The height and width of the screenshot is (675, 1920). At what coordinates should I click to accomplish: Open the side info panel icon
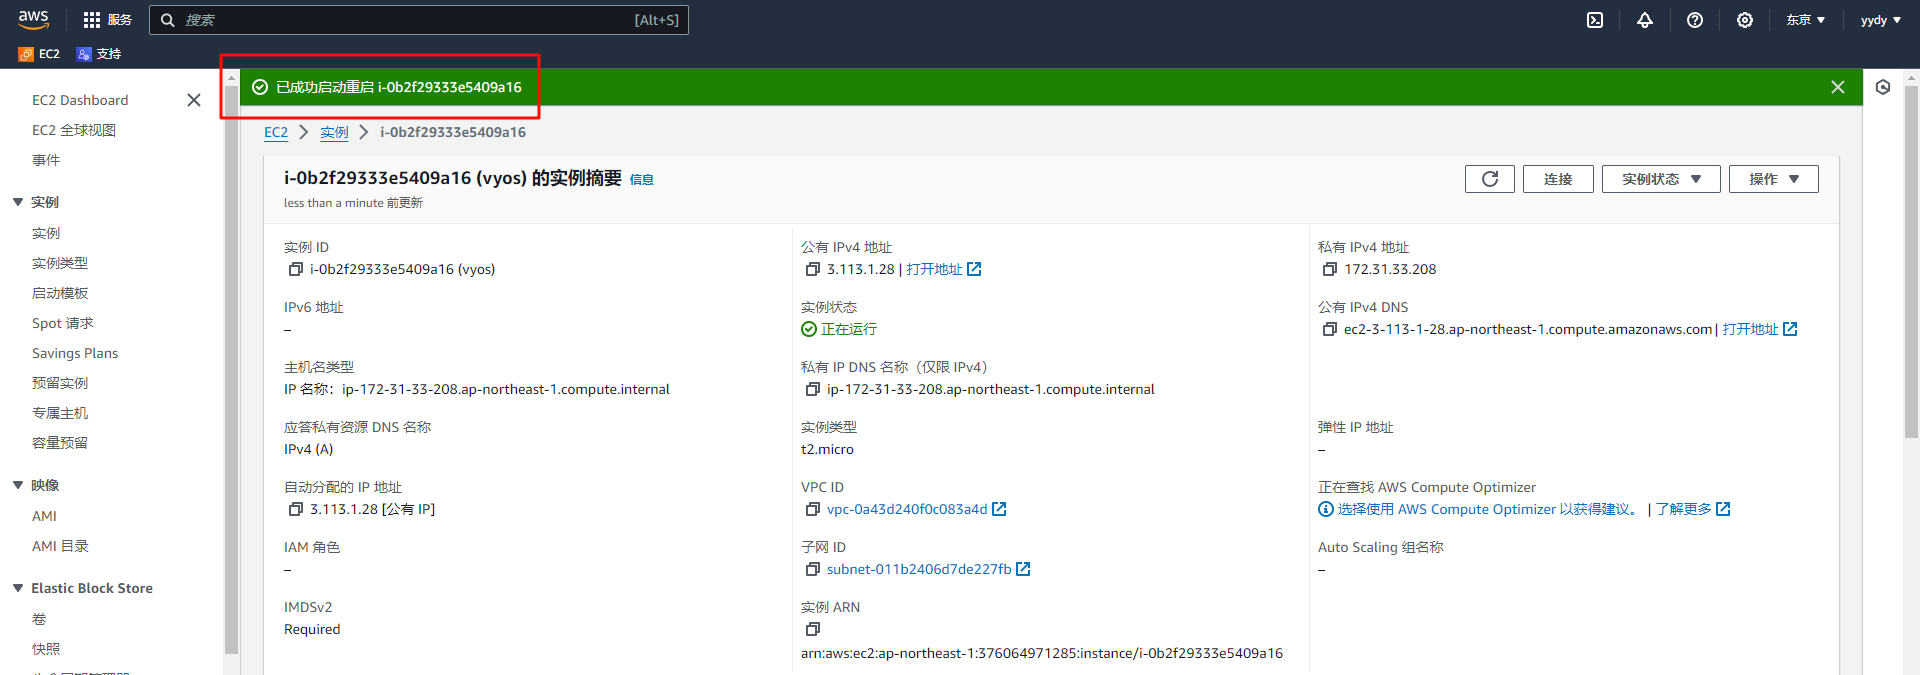[x=1883, y=87]
